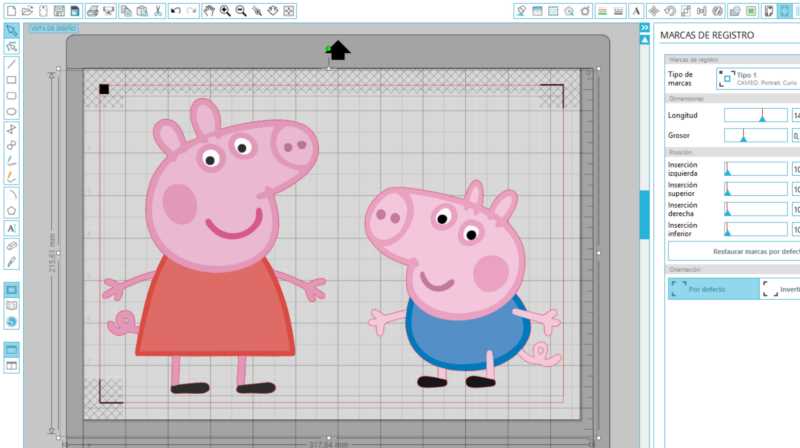Open the Silhouette online store globe icon
This screenshot has height=448, width=800.
tap(11, 322)
